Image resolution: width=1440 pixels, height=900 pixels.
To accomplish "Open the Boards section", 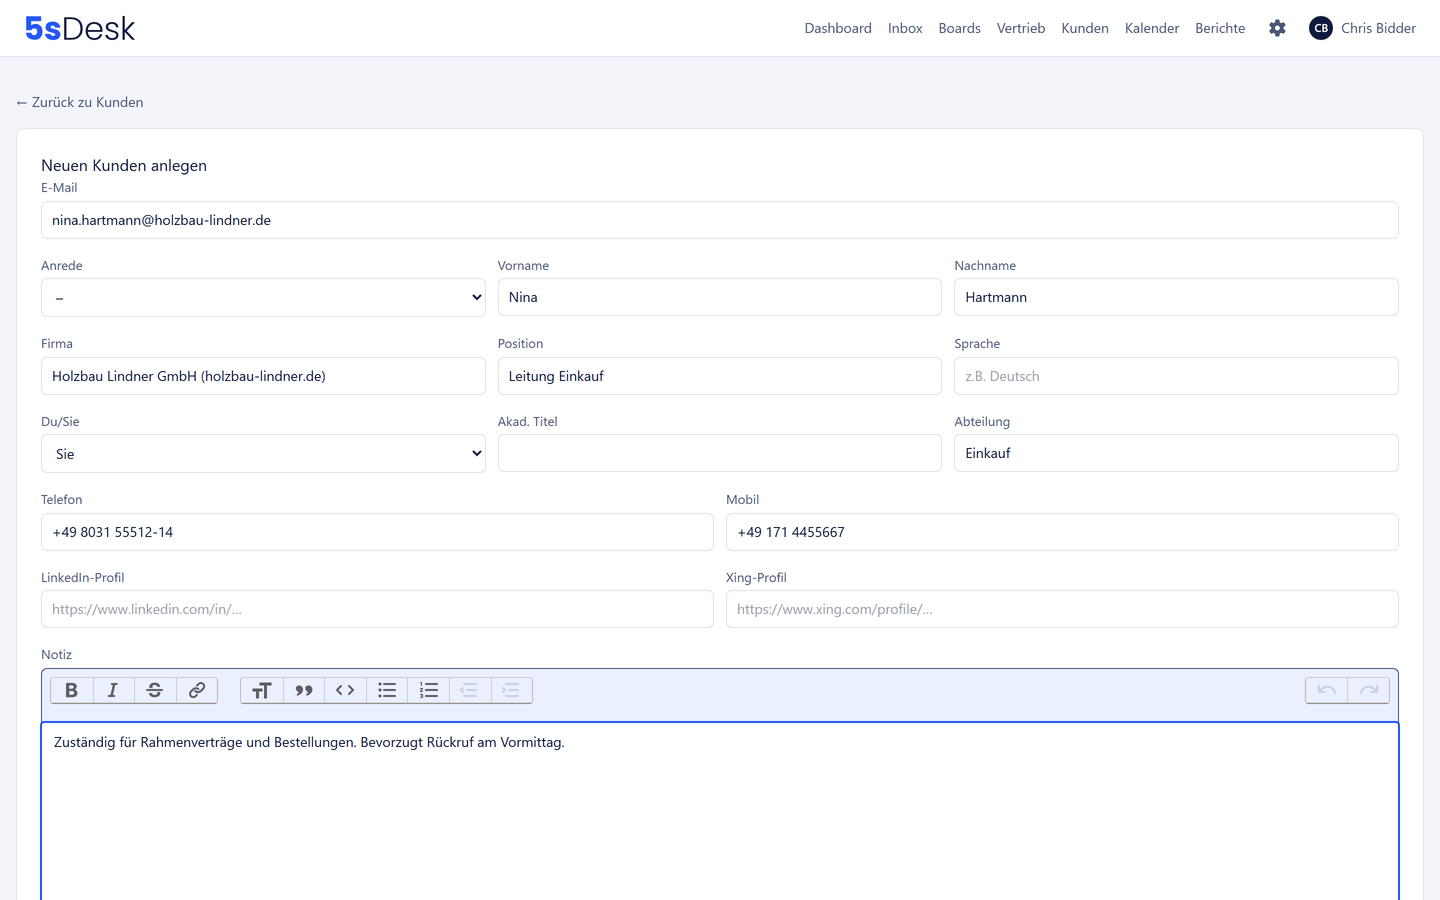I will pyautogui.click(x=959, y=28).
